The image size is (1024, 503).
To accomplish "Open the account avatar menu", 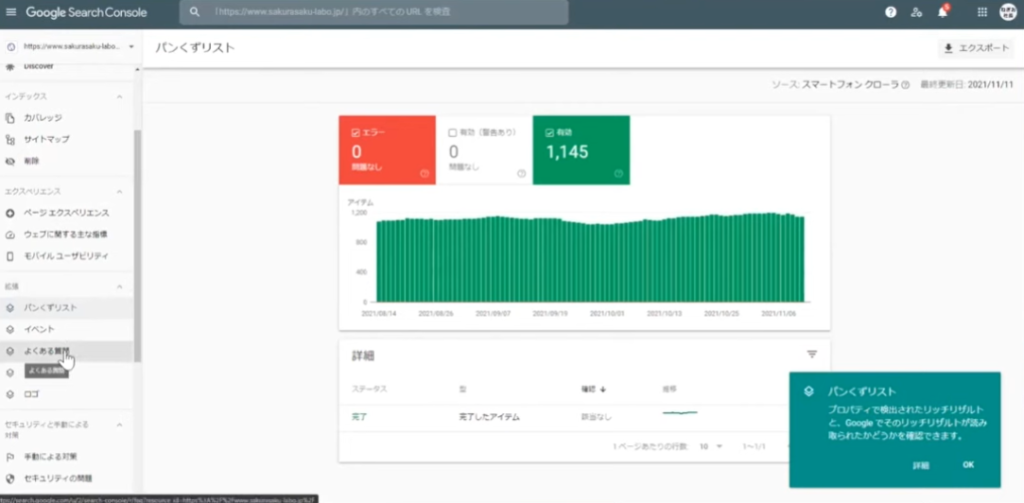I will pyautogui.click(x=1008, y=12).
